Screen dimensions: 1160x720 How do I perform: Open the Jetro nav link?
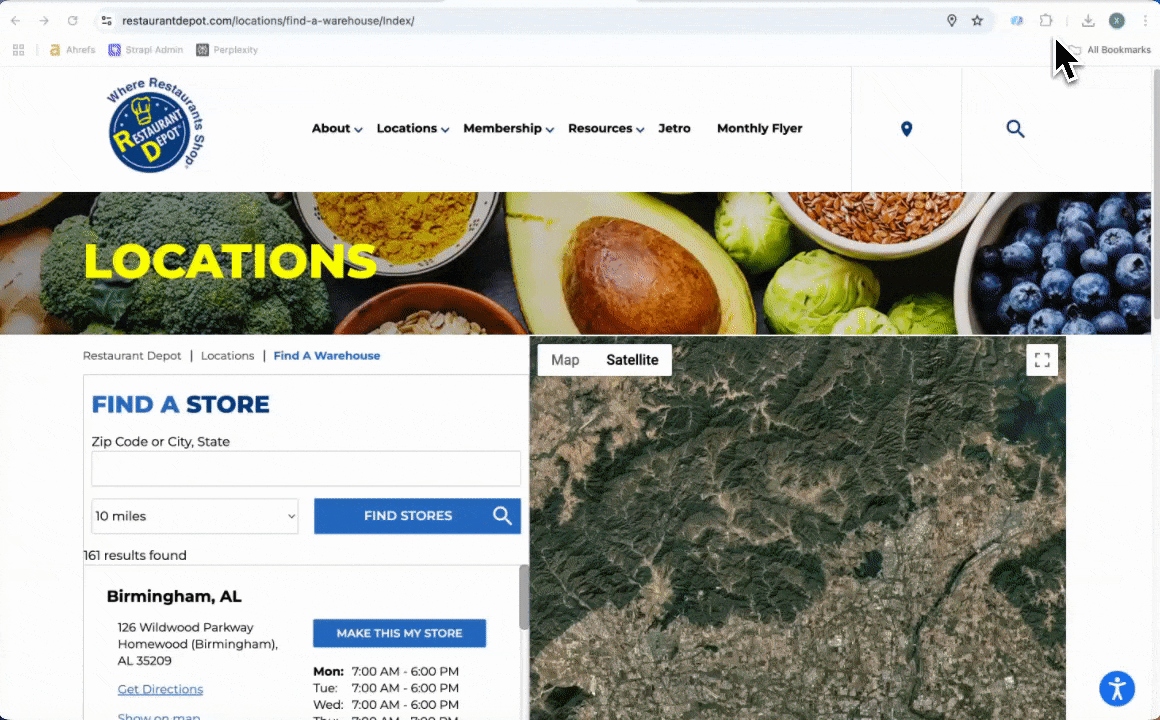pos(674,129)
